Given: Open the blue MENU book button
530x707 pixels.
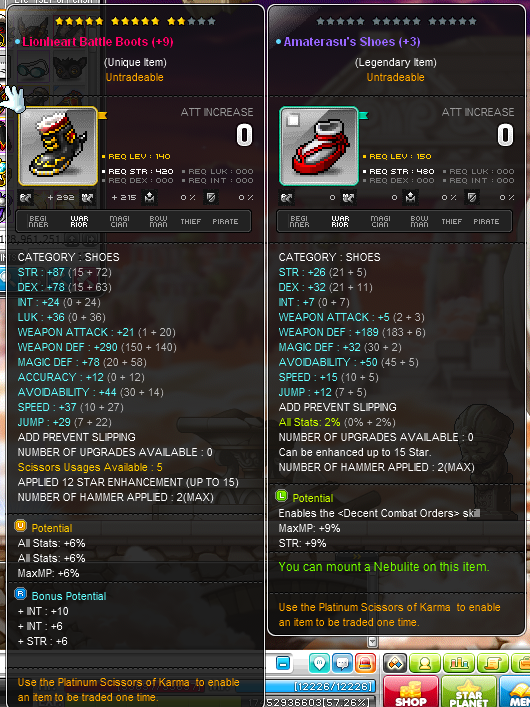Looking at the screenshot, I should [514, 691].
